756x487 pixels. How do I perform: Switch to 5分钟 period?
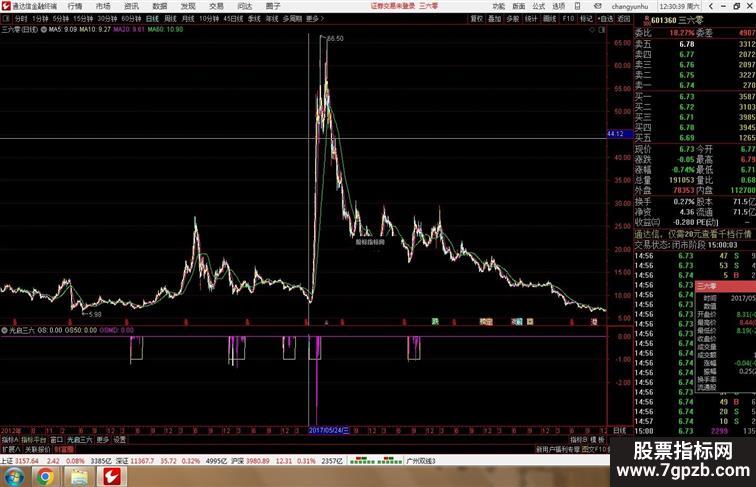(x=61, y=19)
